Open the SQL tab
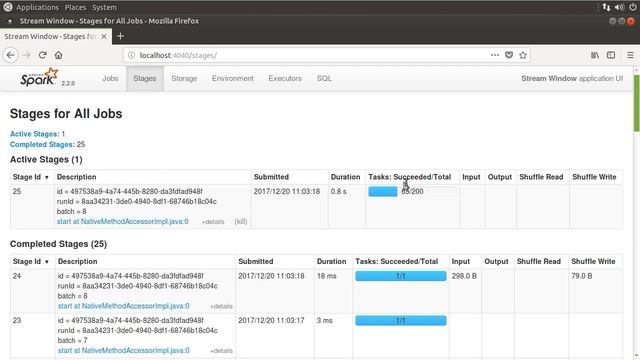640x360 pixels. [x=324, y=78]
